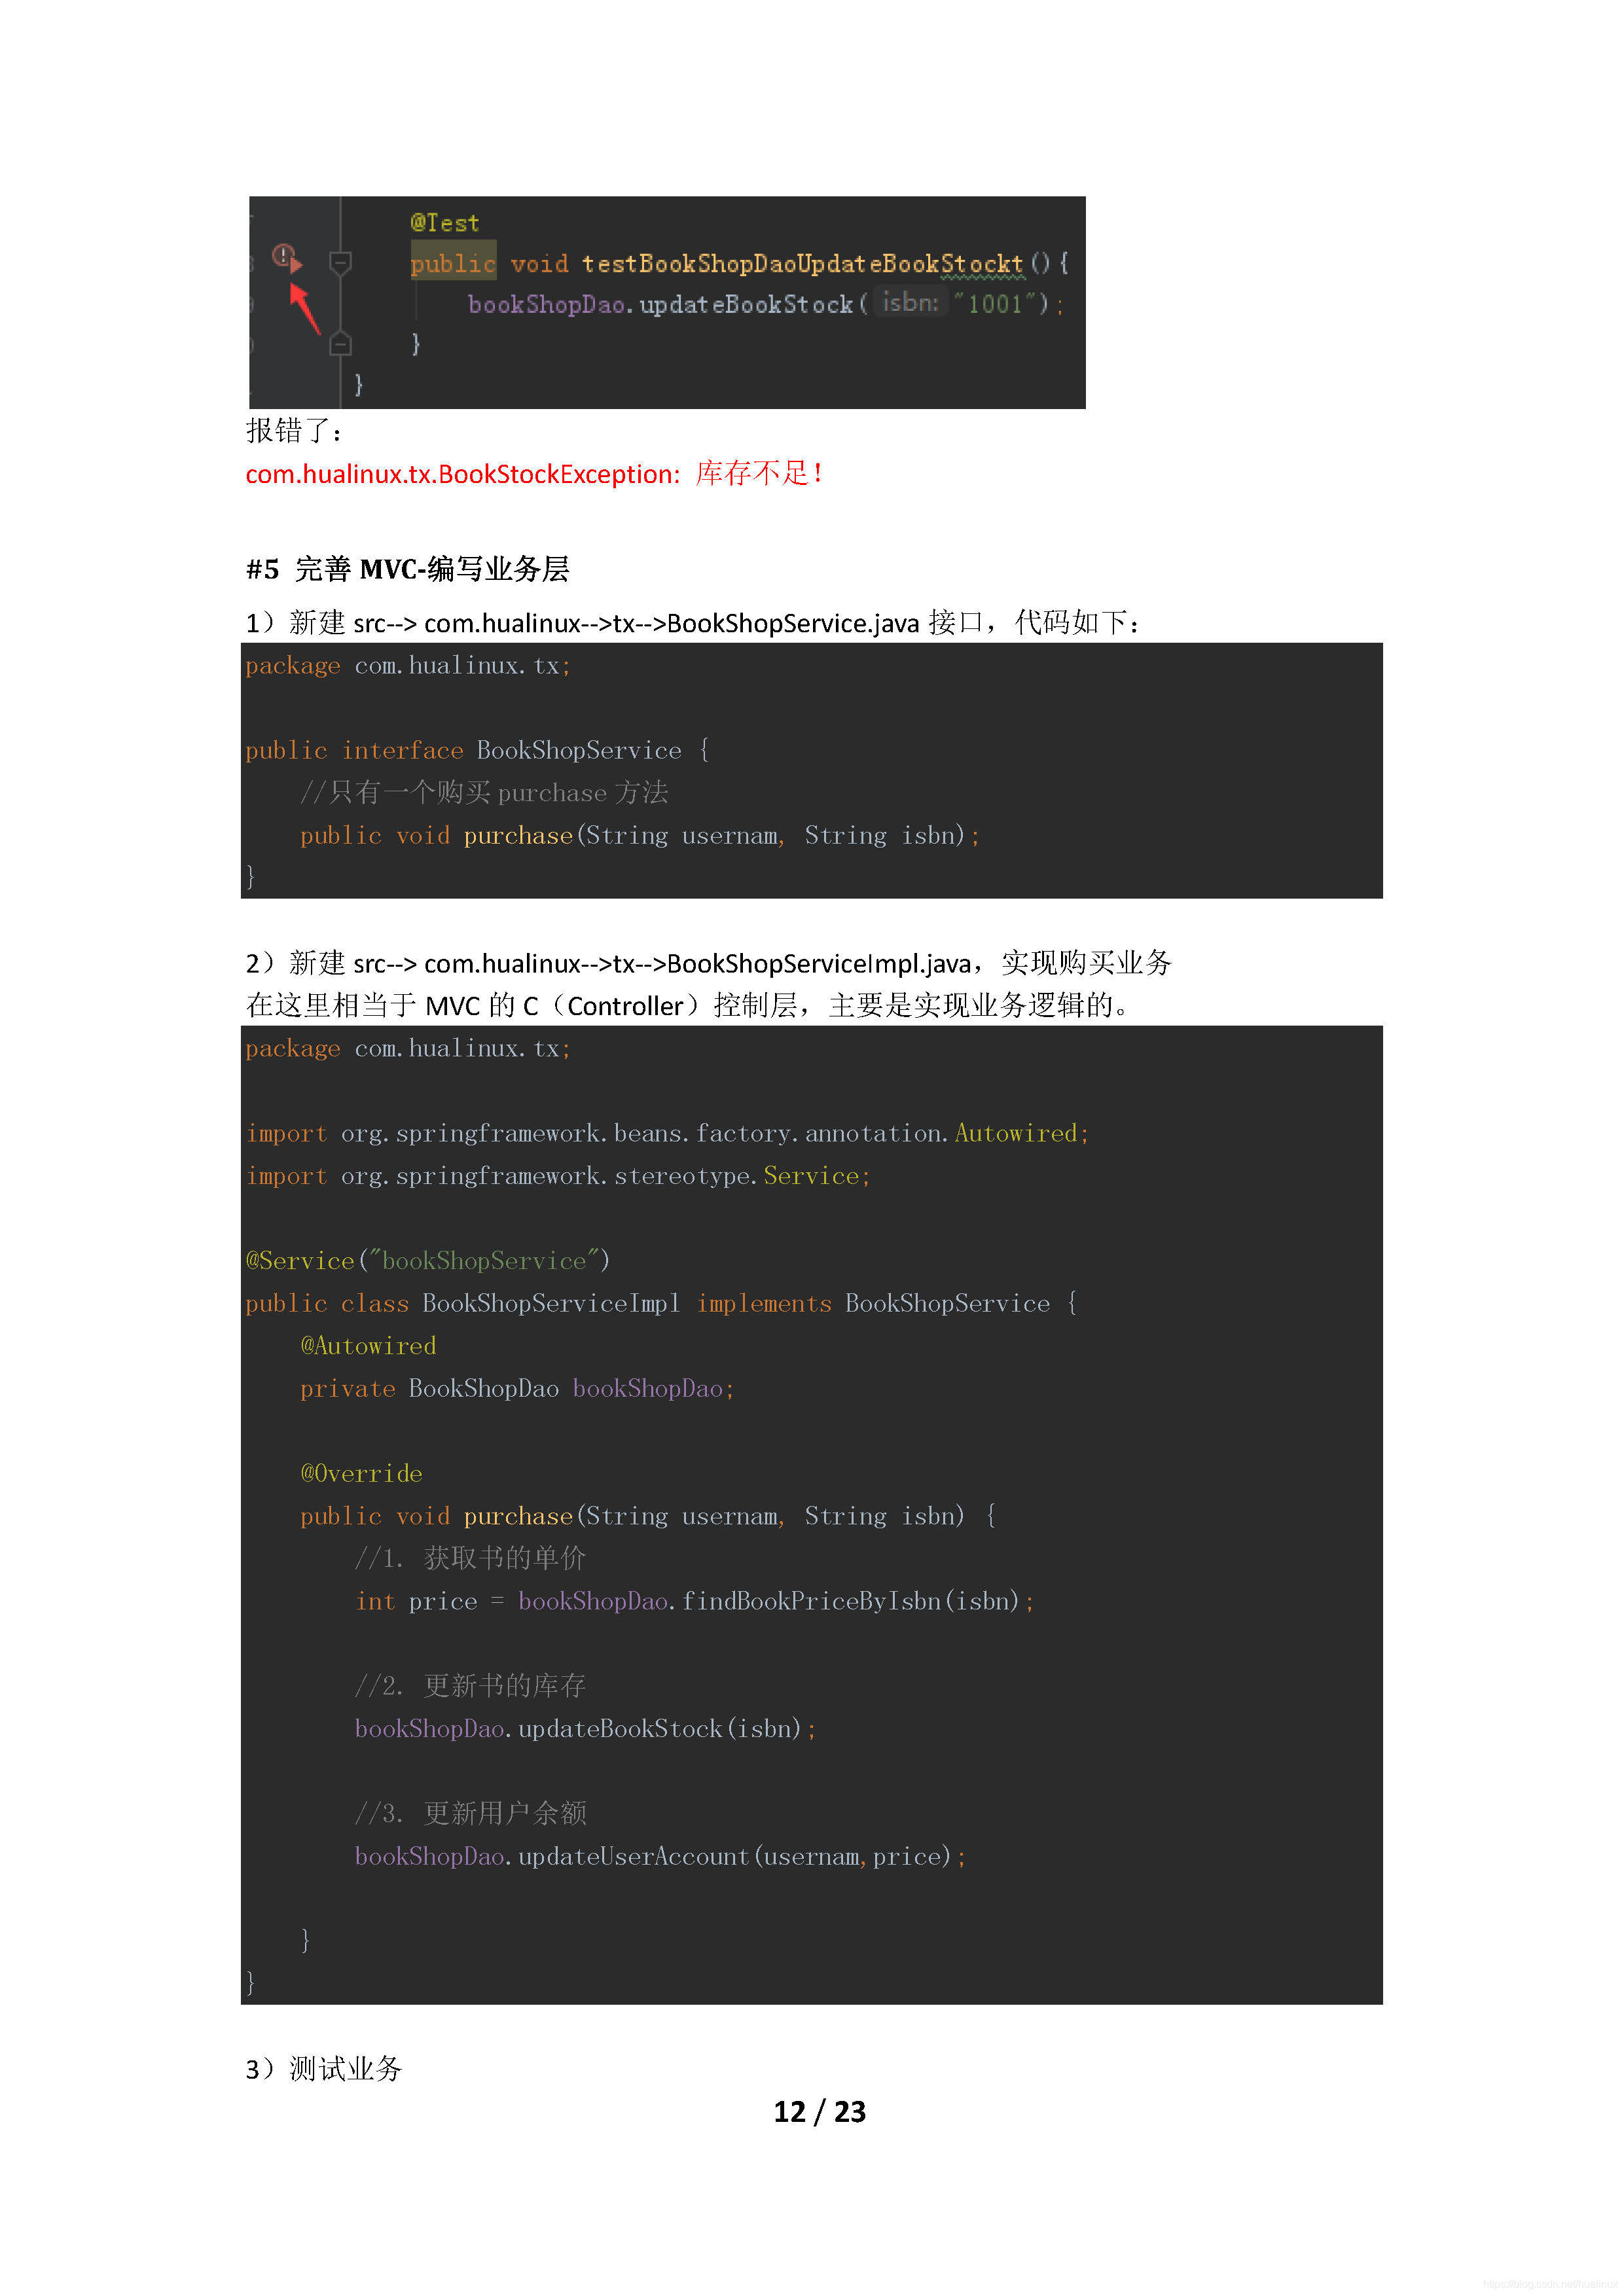Viewport: 1624px width, 2296px height.
Task: Click the @Test annotation
Action: (x=445, y=223)
